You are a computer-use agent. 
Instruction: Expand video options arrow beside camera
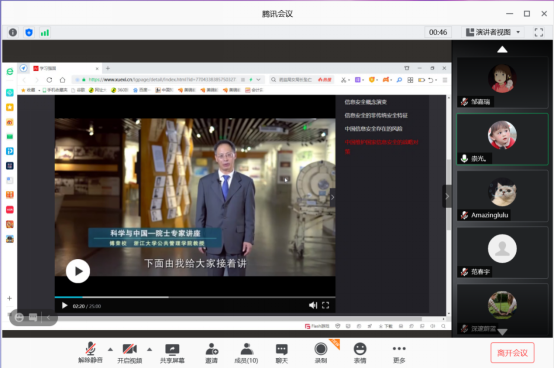tap(149, 350)
